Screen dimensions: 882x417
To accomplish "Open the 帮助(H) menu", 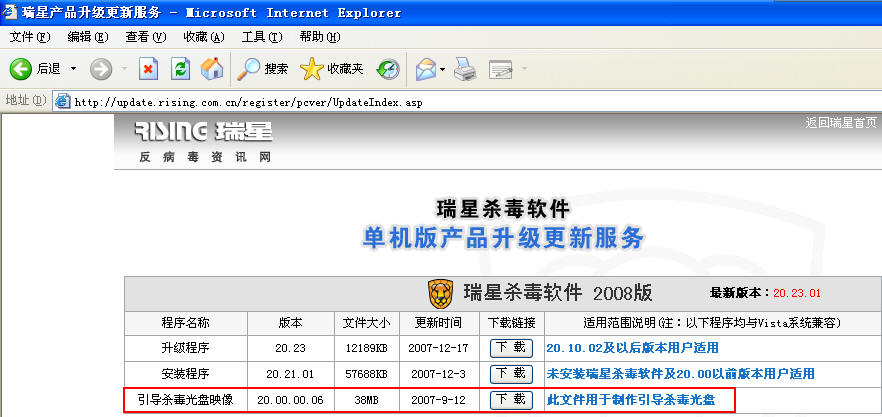I will [320, 37].
